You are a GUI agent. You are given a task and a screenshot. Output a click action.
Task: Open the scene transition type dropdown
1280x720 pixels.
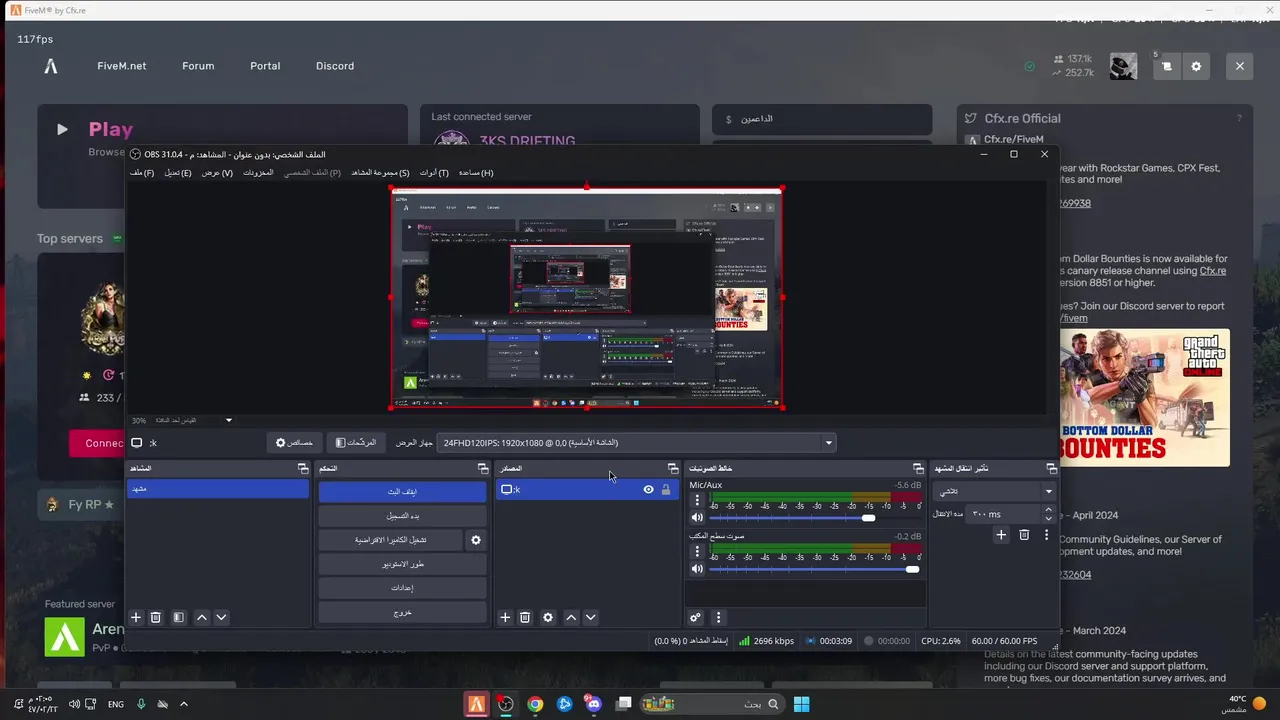click(x=994, y=491)
